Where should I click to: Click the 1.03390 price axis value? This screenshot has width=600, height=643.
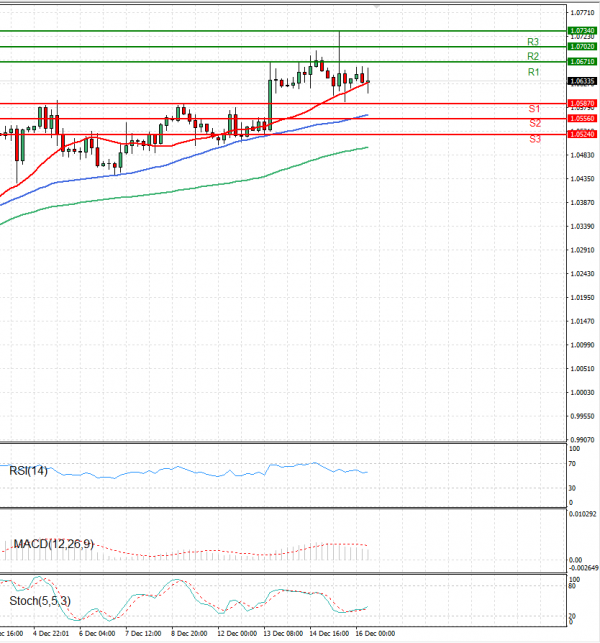coord(582,226)
